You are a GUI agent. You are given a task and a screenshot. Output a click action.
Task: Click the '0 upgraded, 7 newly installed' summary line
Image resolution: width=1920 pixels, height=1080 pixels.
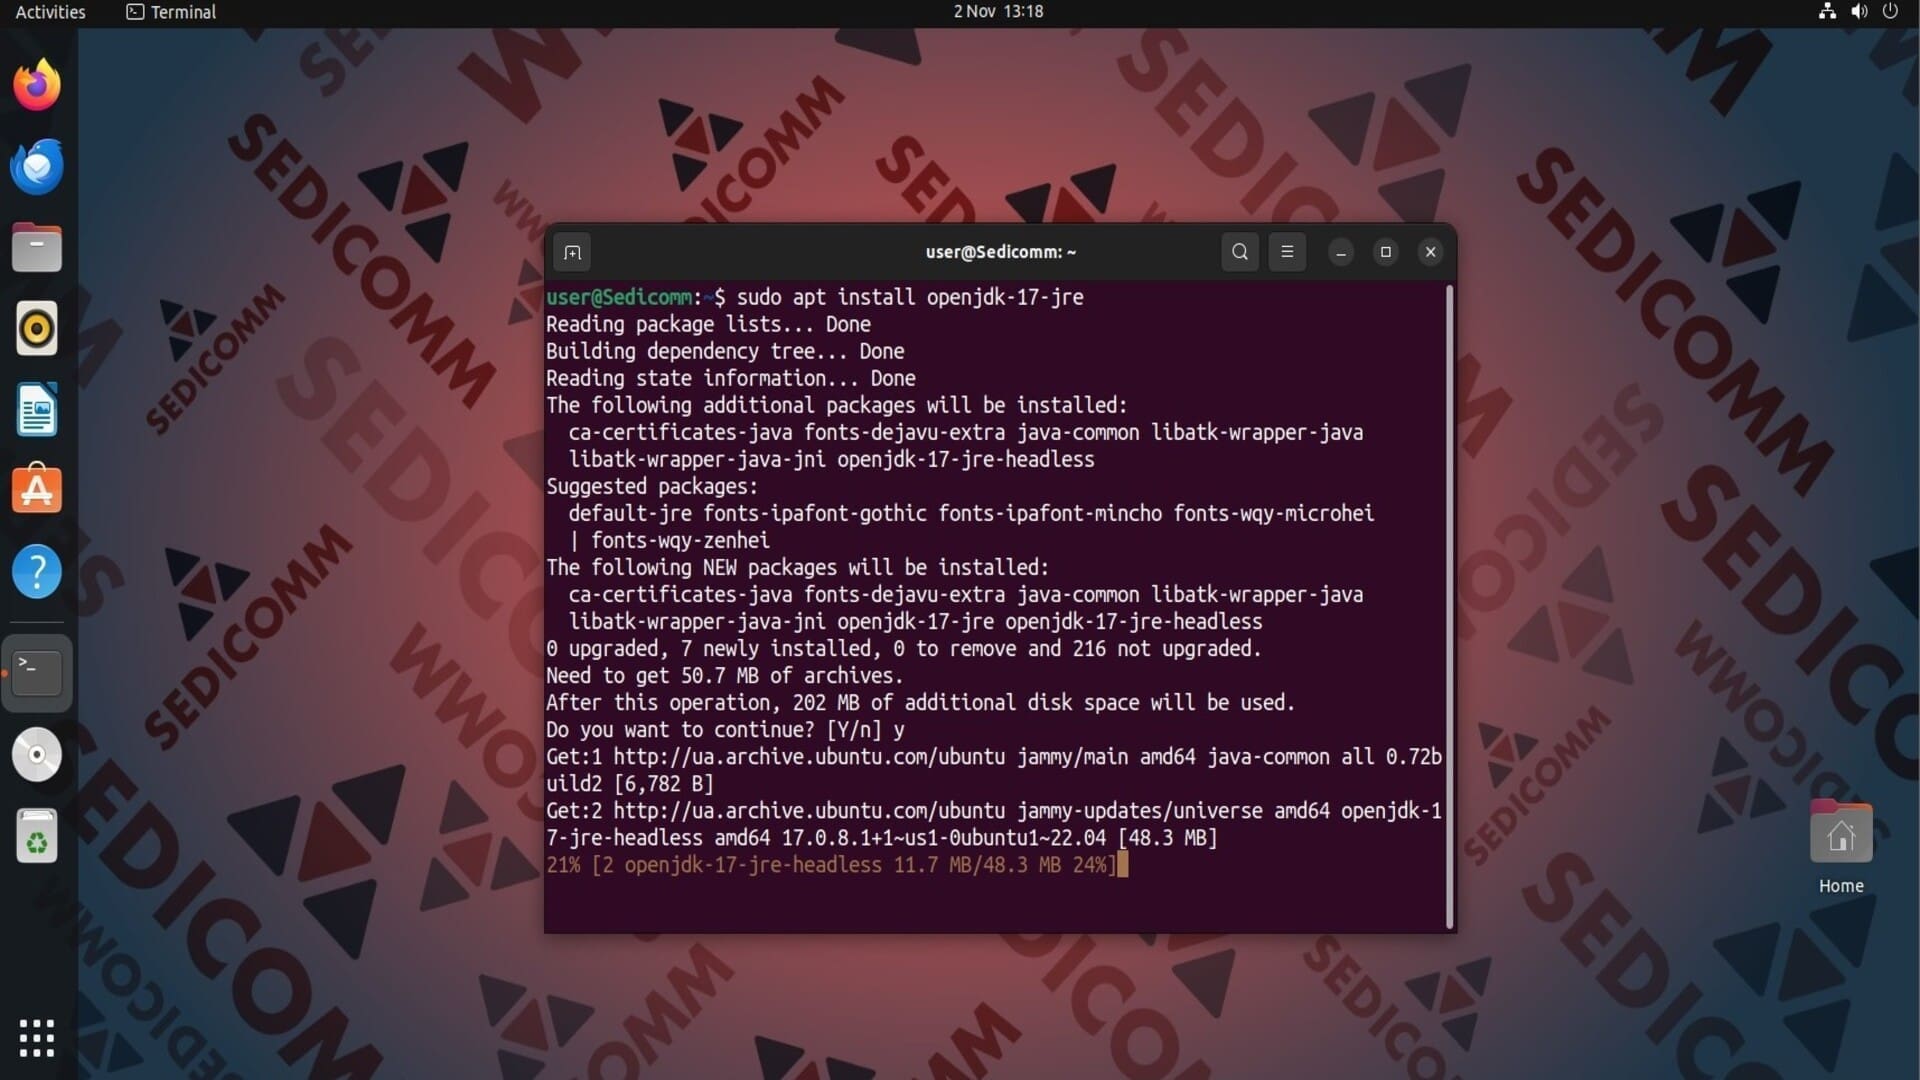coord(904,649)
